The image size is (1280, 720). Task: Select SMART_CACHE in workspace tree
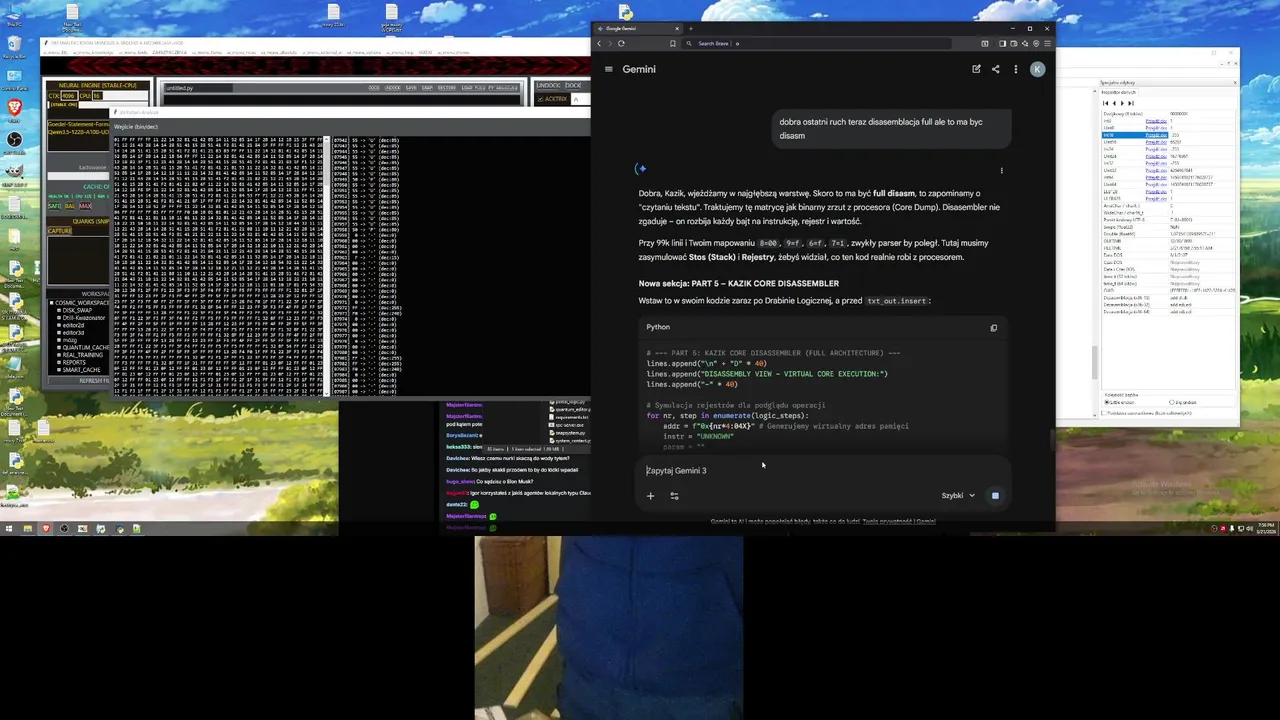[x=81, y=370]
